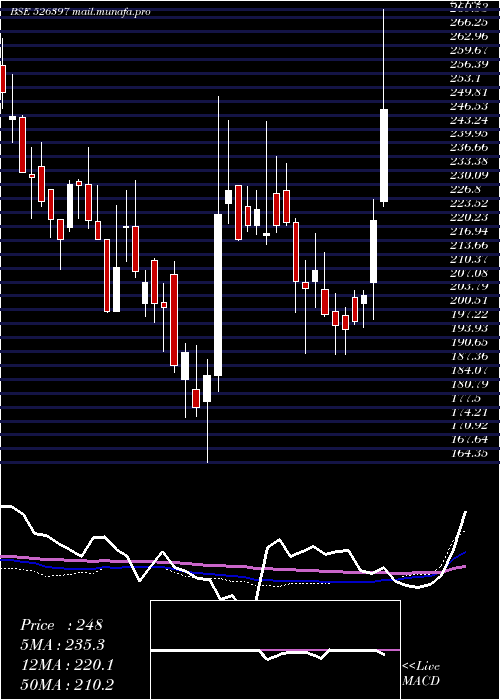Click the blue 12MA line in lower panel
Viewport: 500px width, 700px height.
(x=232, y=576)
